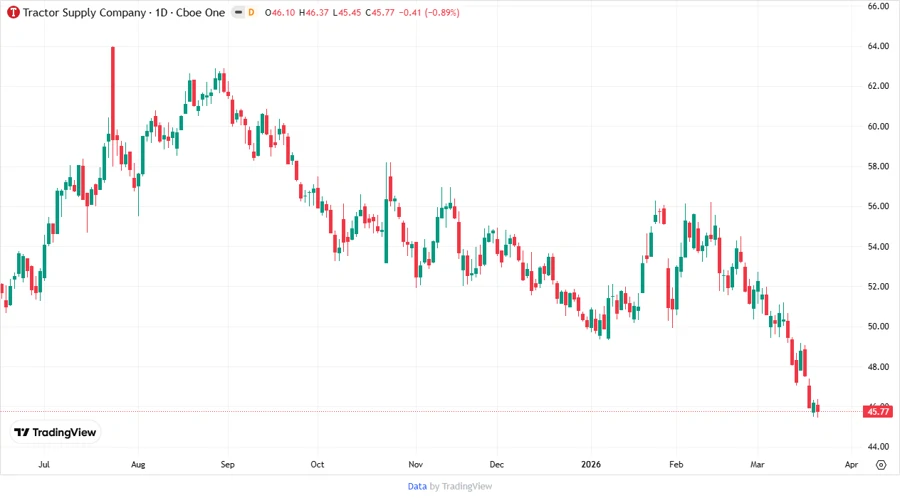Click the close value C45.77
900x498 pixels.
coord(379,13)
